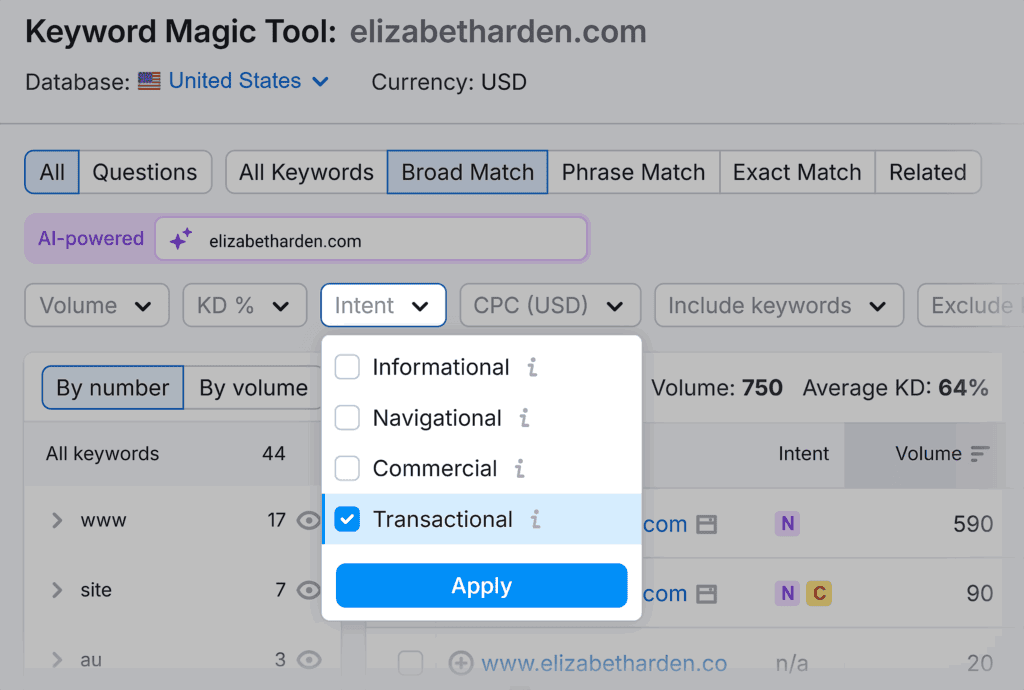The image size is (1024, 690).
Task: Enable the Commercial intent checkbox
Action: pos(347,468)
